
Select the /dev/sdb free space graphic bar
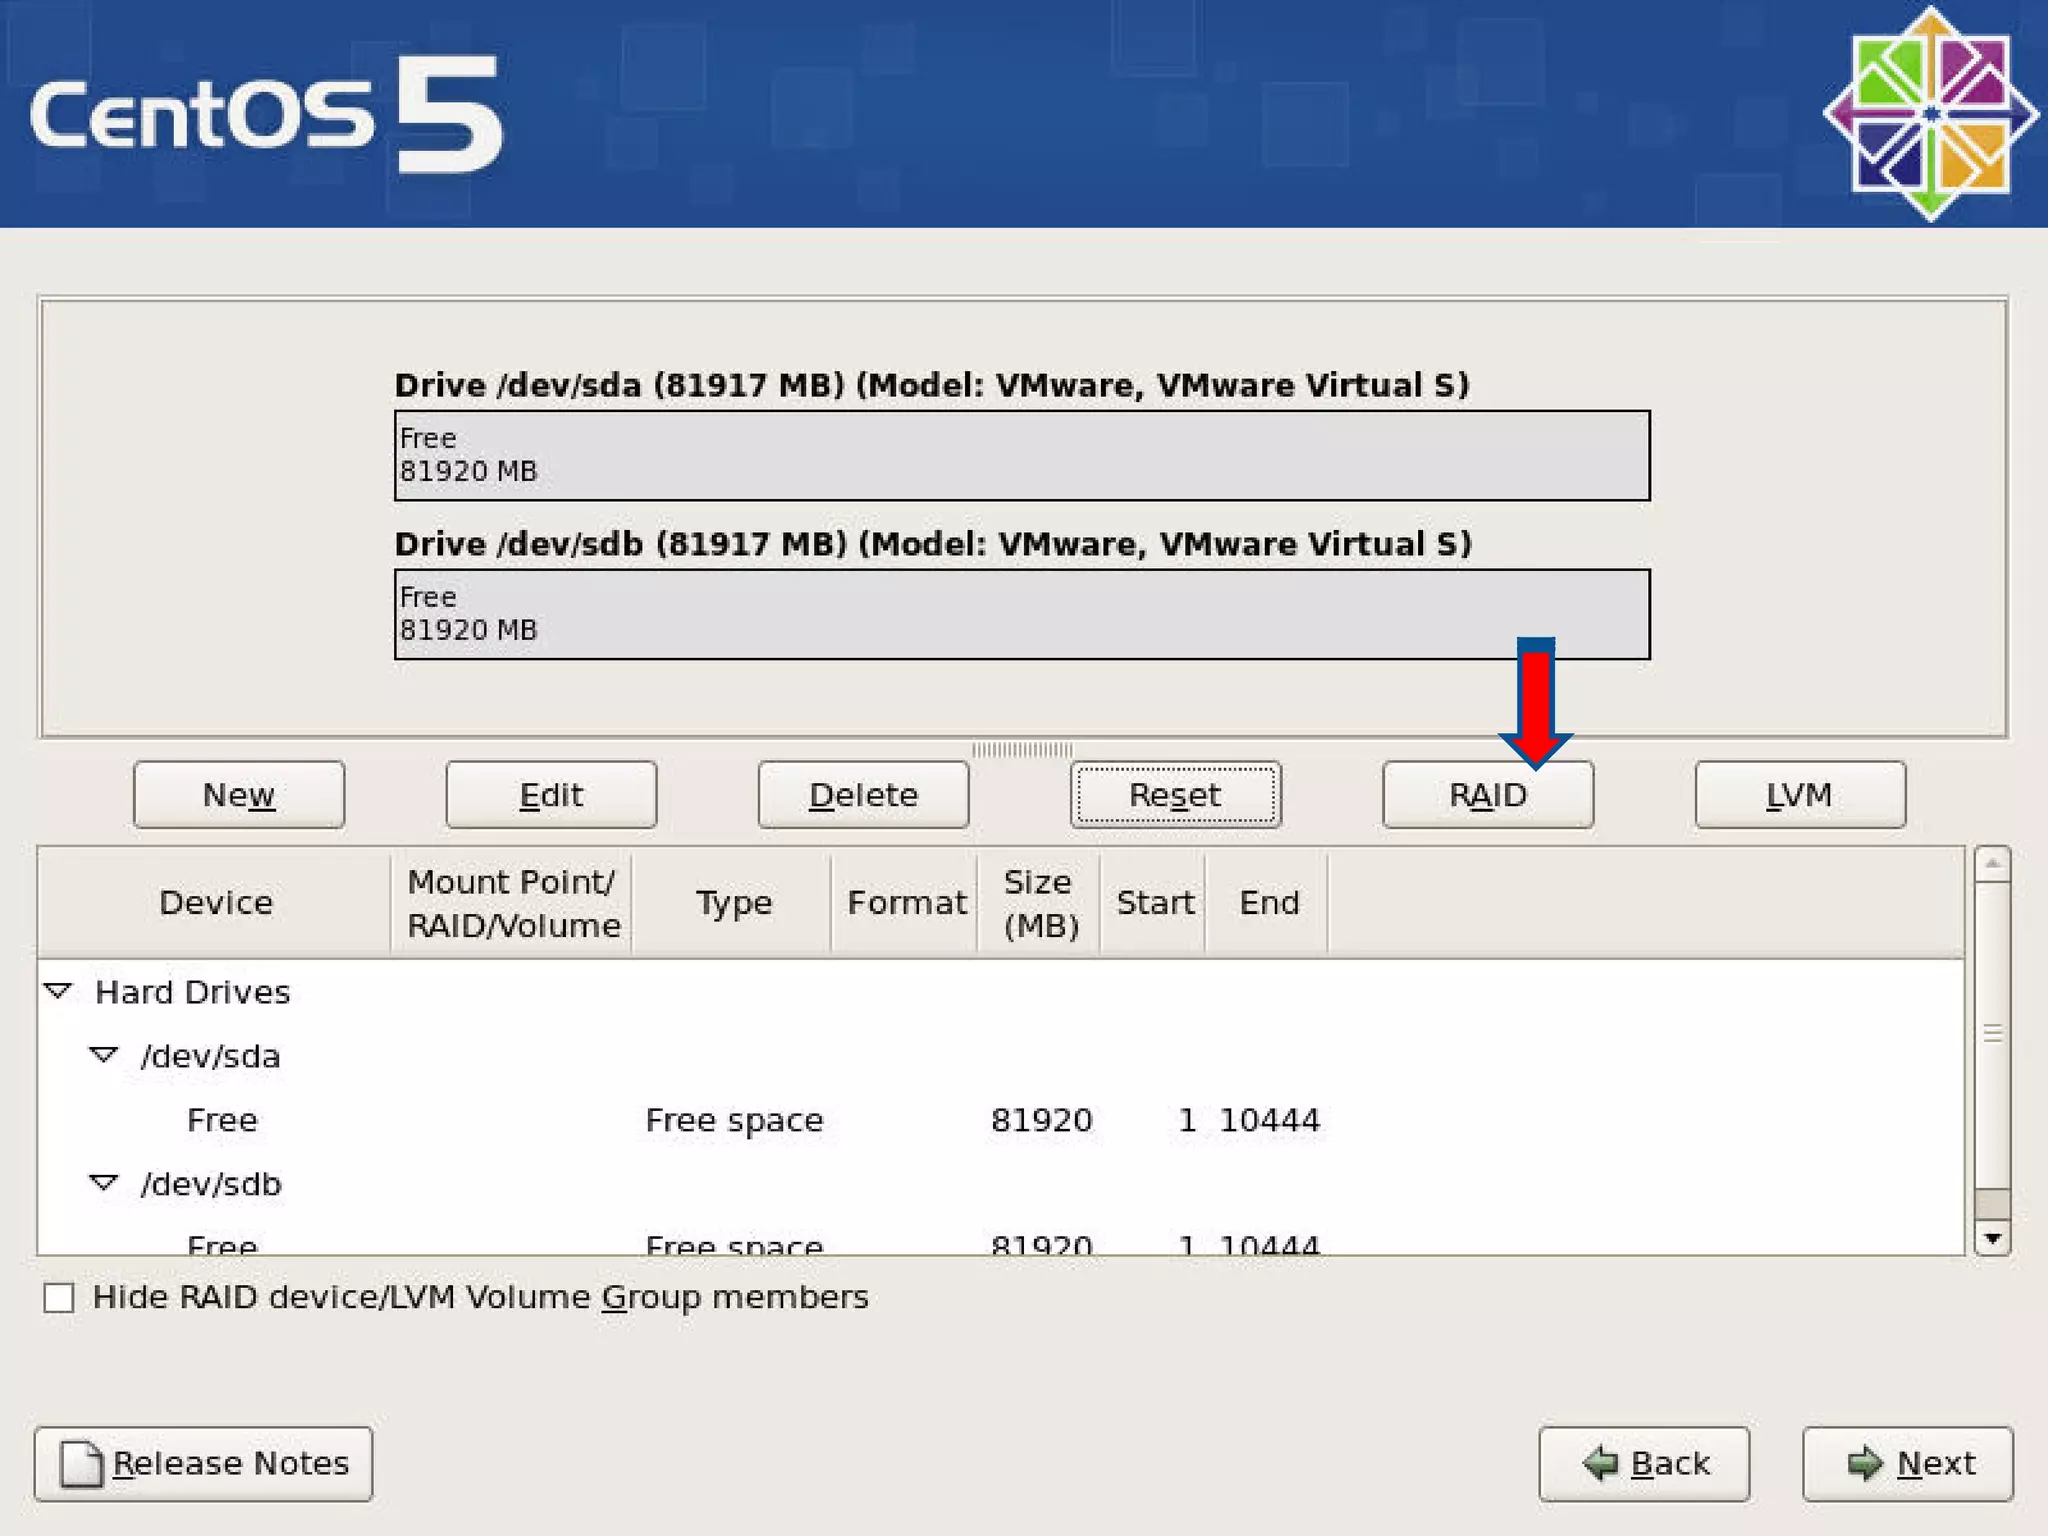1021,614
